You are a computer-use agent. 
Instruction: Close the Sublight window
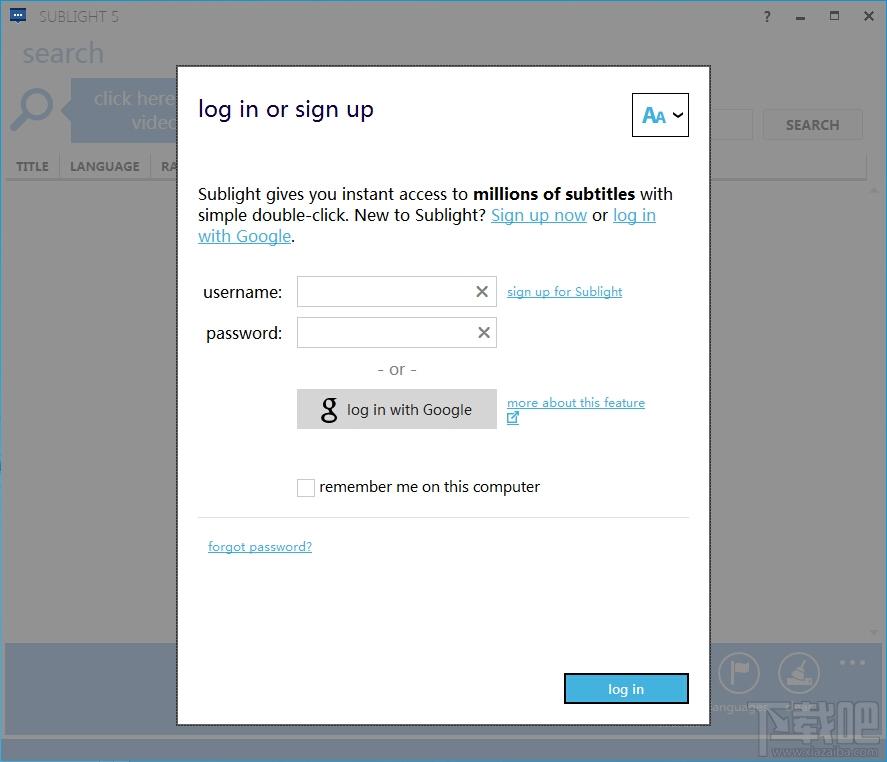(x=869, y=16)
